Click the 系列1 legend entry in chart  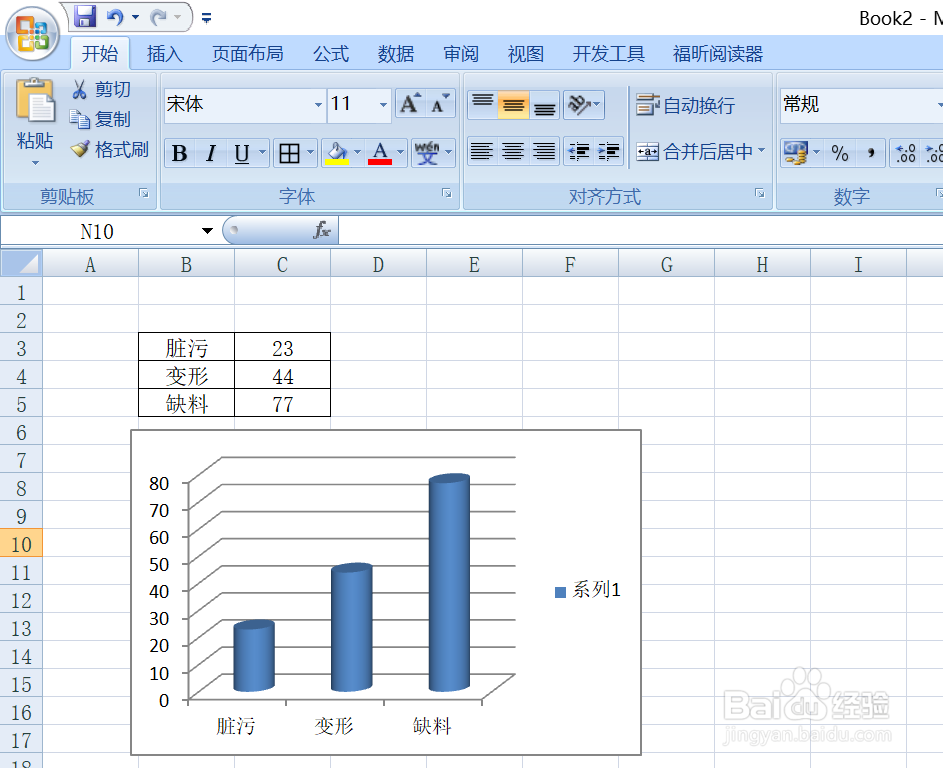coord(588,590)
